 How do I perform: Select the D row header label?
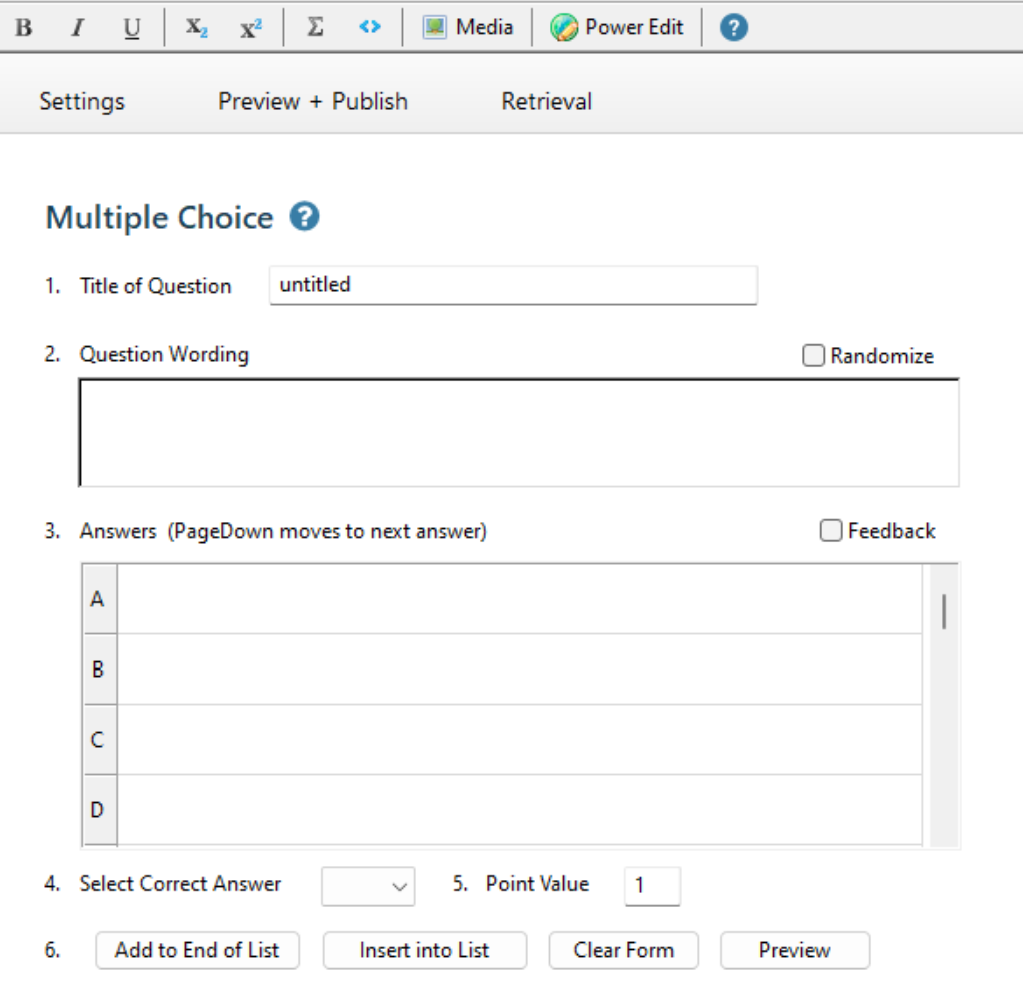[x=100, y=810]
